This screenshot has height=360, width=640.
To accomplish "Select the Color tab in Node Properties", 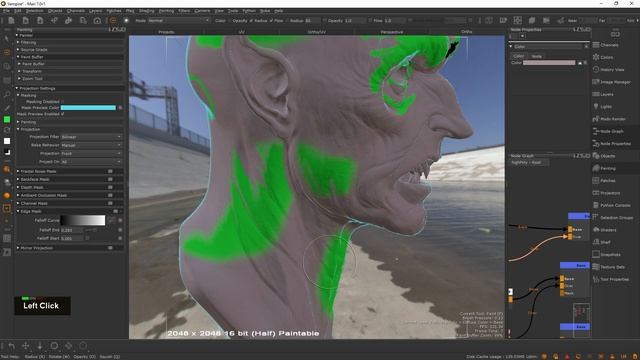I will tap(519, 56).
